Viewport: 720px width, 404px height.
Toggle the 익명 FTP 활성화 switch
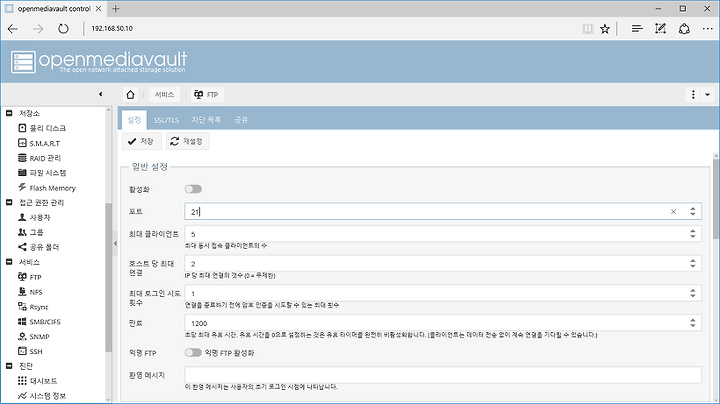pos(193,353)
